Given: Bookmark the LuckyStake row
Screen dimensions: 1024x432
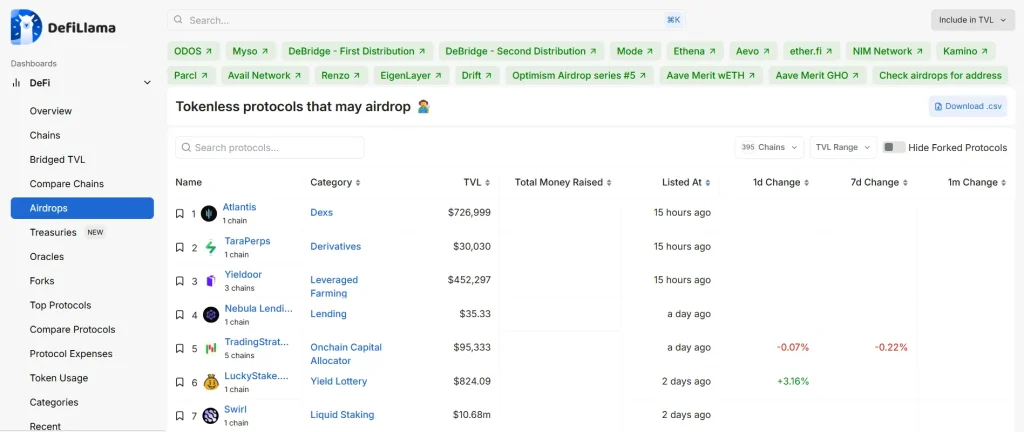Looking at the screenshot, I should [x=180, y=382].
